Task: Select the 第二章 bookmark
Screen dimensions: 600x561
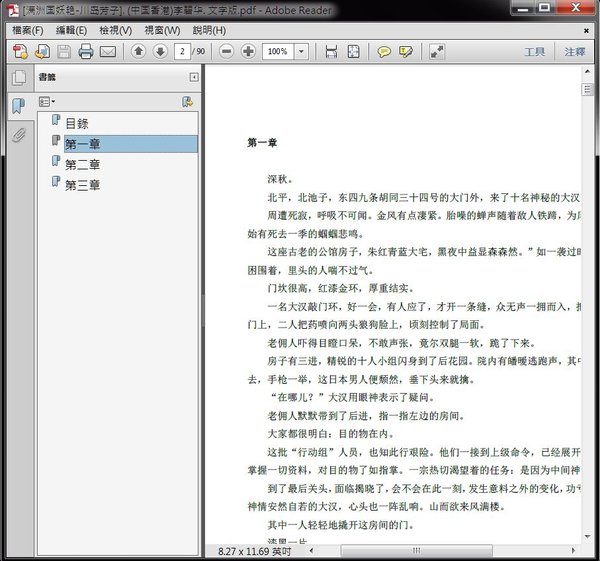Action: point(82,164)
